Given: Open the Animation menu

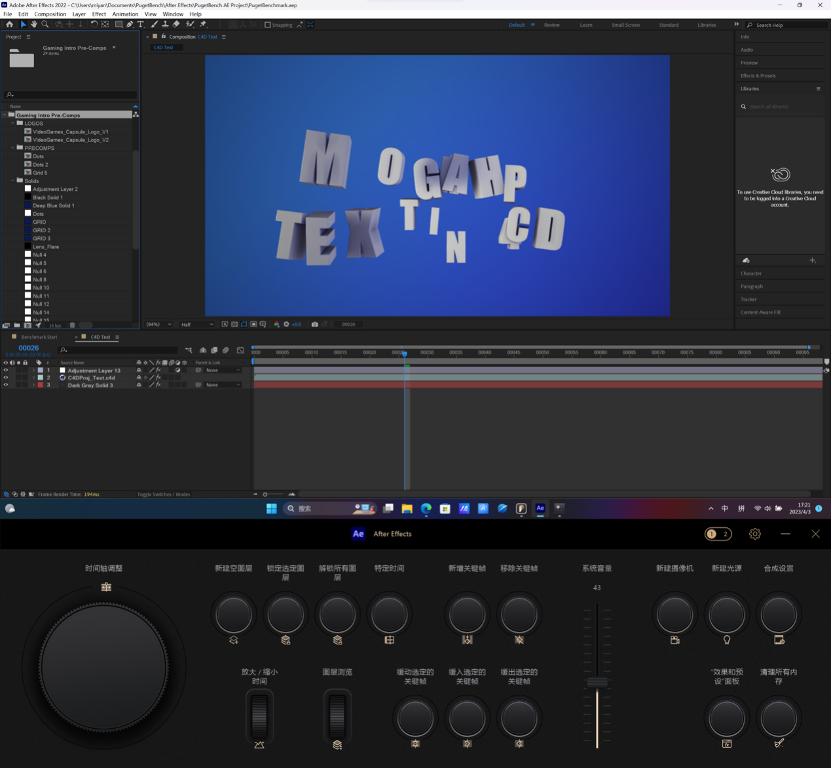Looking at the screenshot, I should (x=125, y=14).
